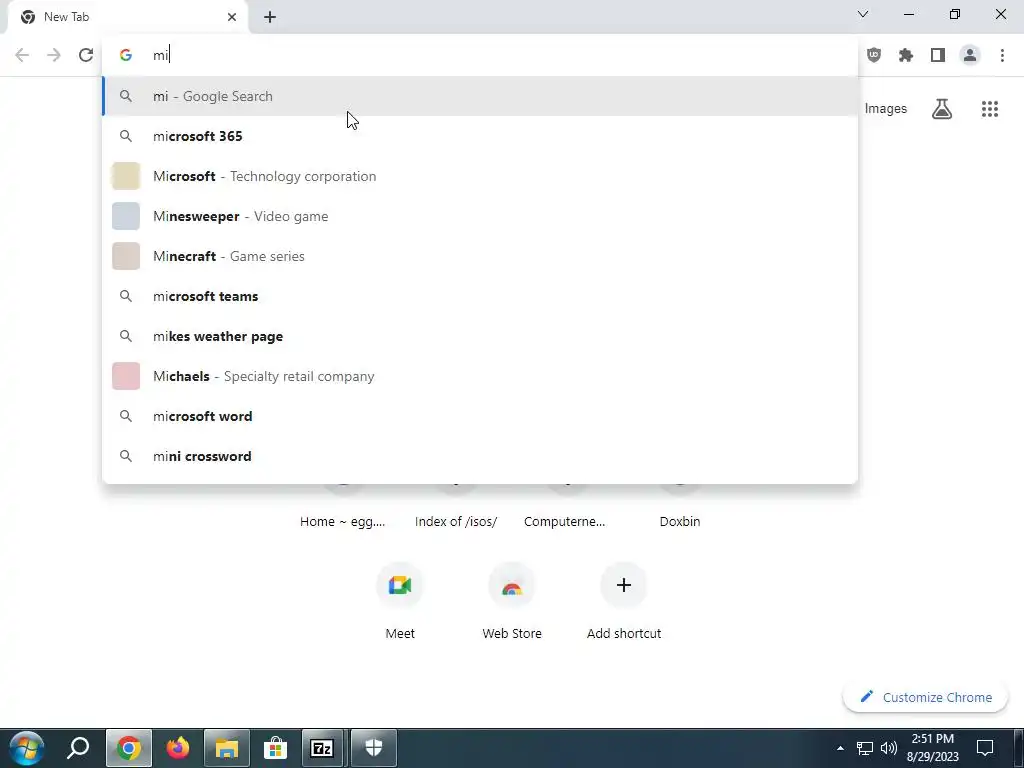1024x768 pixels.
Task: Open the Meet shortcut tile
Action: pyautogui.click(x=400, y=602)
